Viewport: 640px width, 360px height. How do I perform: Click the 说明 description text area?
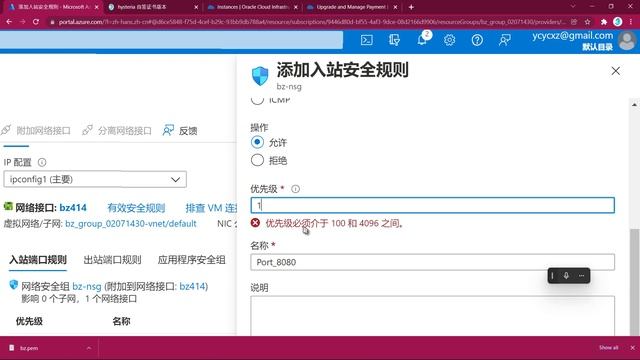pos(432,316)
